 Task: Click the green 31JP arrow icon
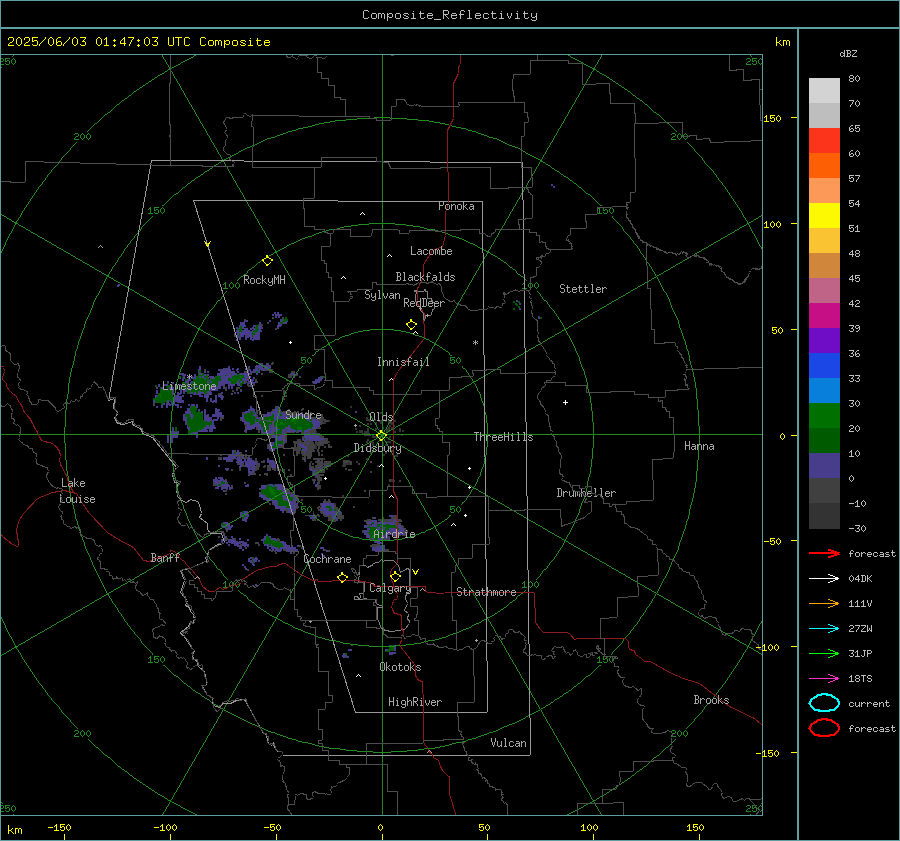pos(824,653)
